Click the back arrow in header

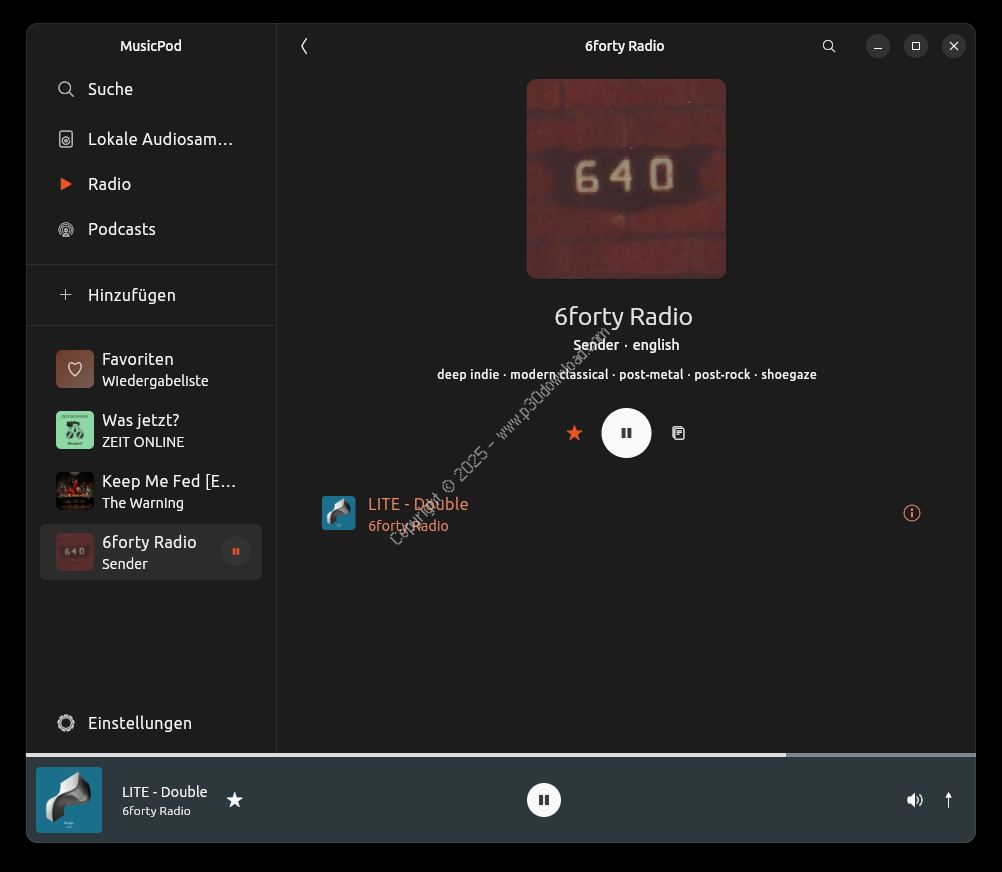click(x=304, y=46)
